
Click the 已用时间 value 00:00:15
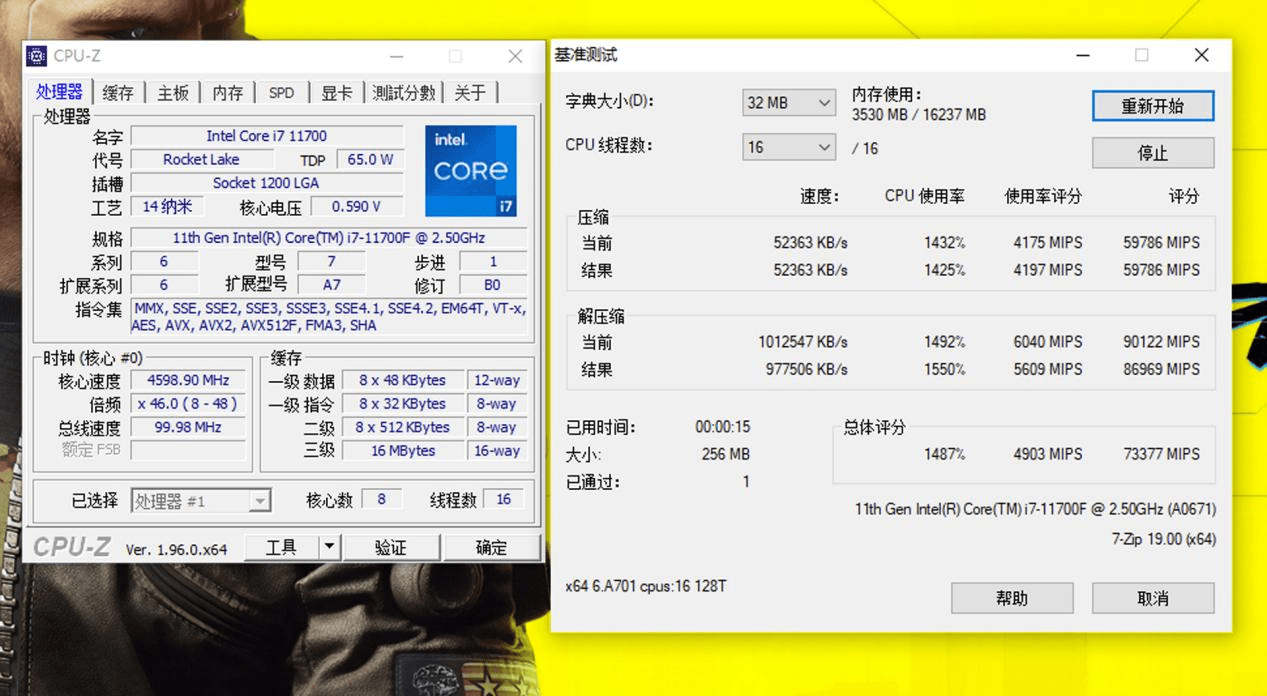pos(722,427)
